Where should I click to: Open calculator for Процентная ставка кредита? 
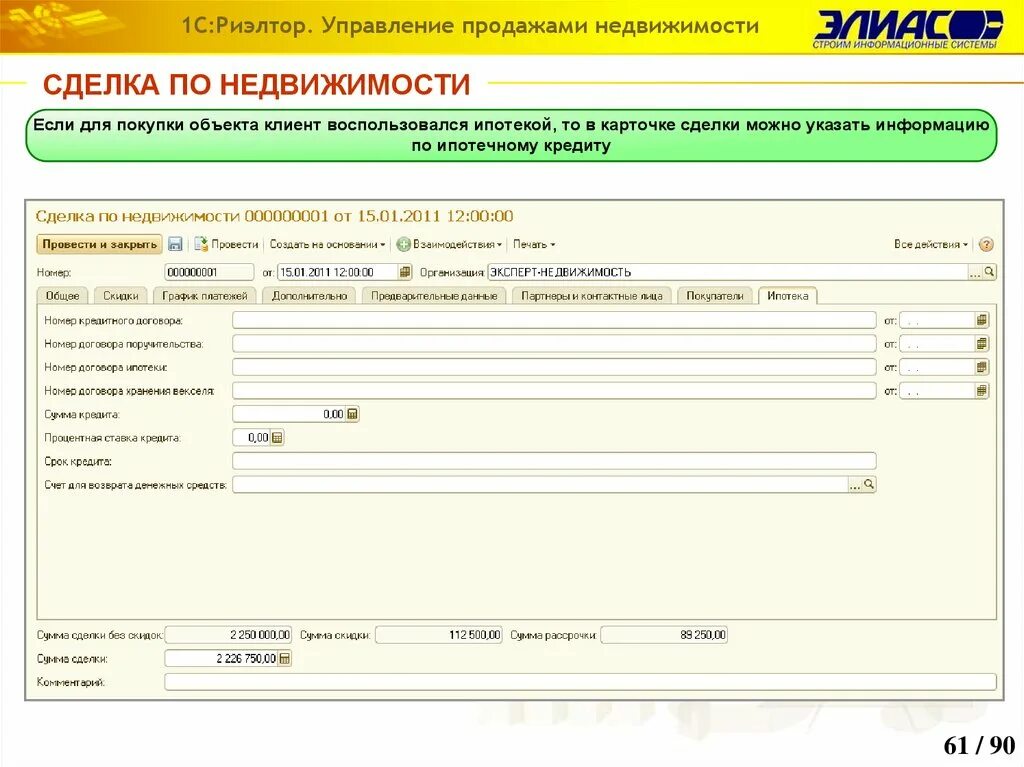pos(277,438)
